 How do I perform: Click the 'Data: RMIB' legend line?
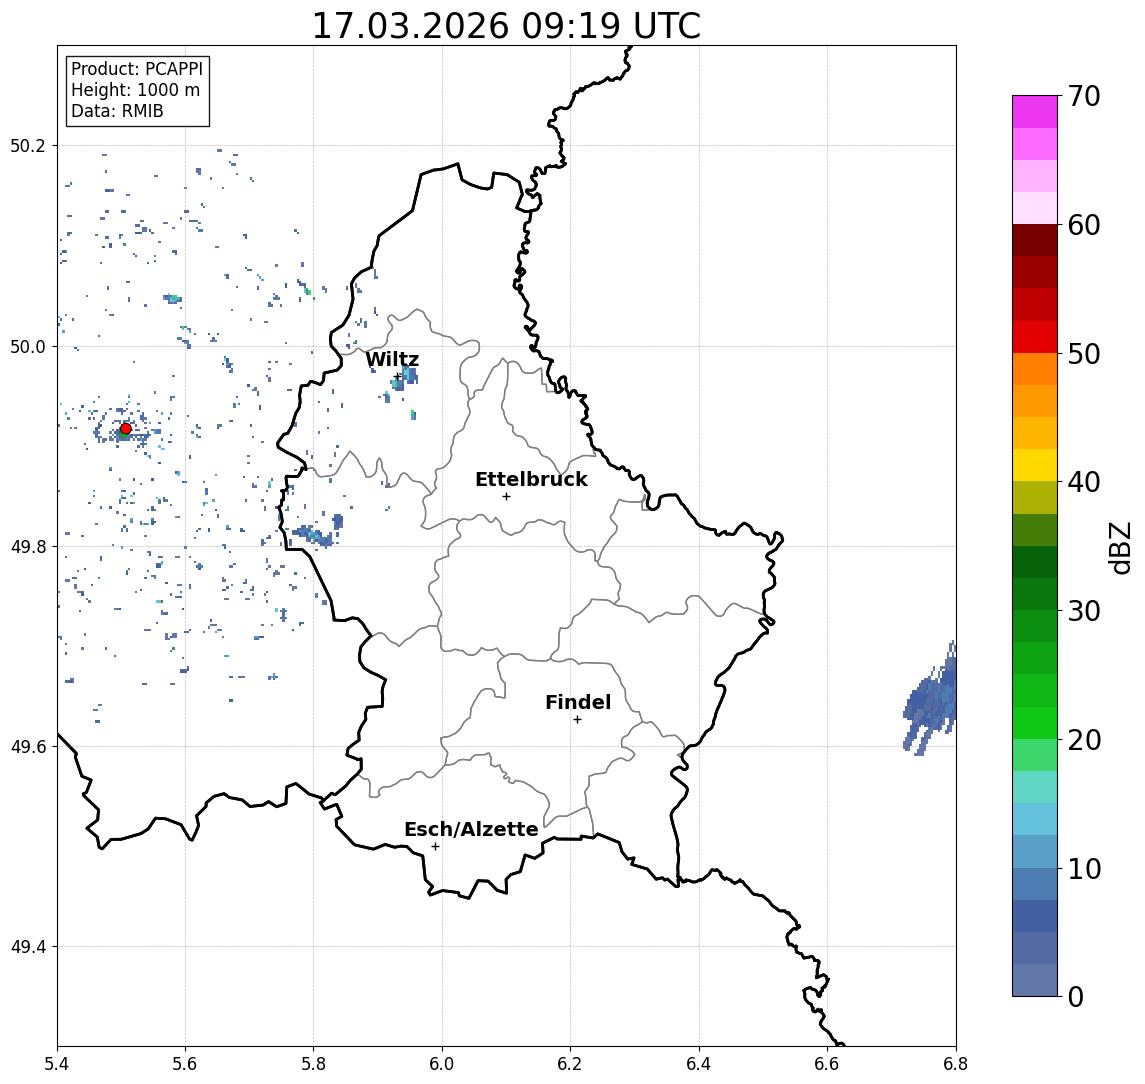(x=117, y=111)
